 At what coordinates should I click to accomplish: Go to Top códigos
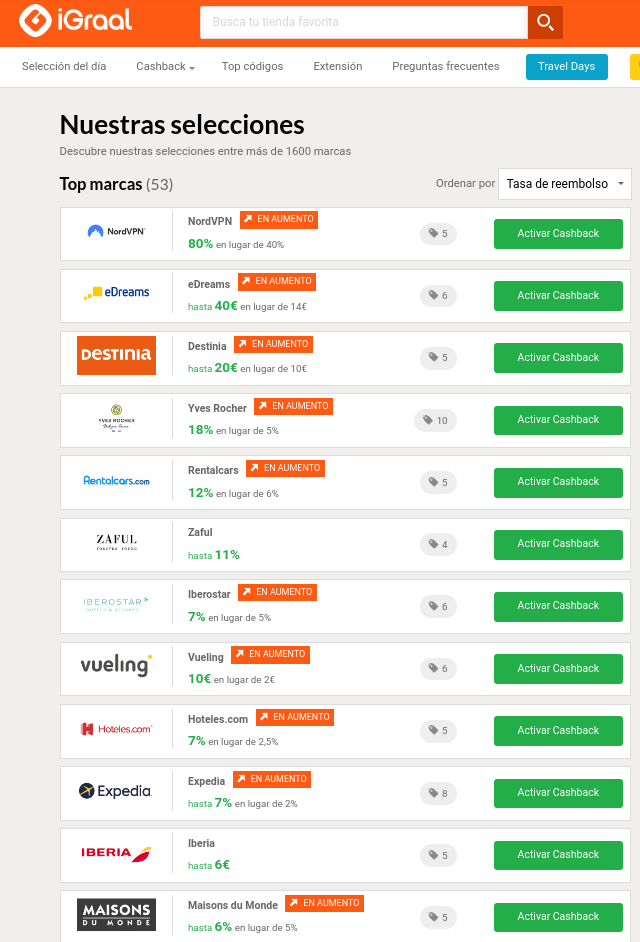(x=252, y=67)
